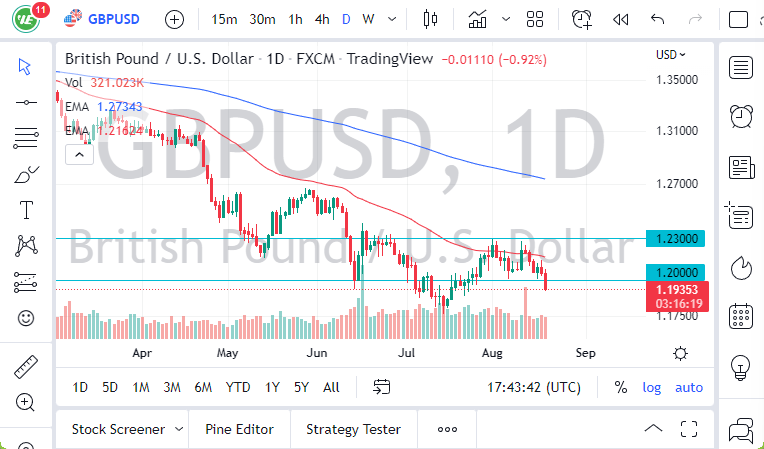Set the date range to YTD
The width and height of the screenshot is (764, 449).
[238, 387]
